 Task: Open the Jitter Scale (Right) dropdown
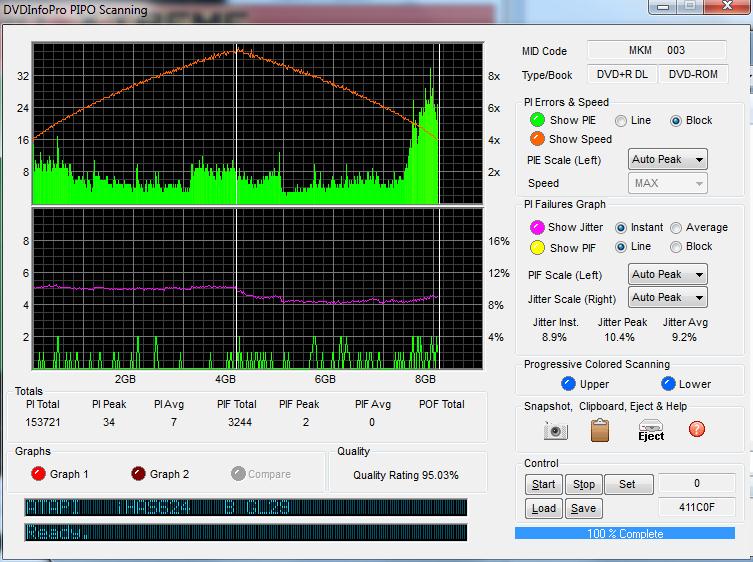tap(667, 297)
